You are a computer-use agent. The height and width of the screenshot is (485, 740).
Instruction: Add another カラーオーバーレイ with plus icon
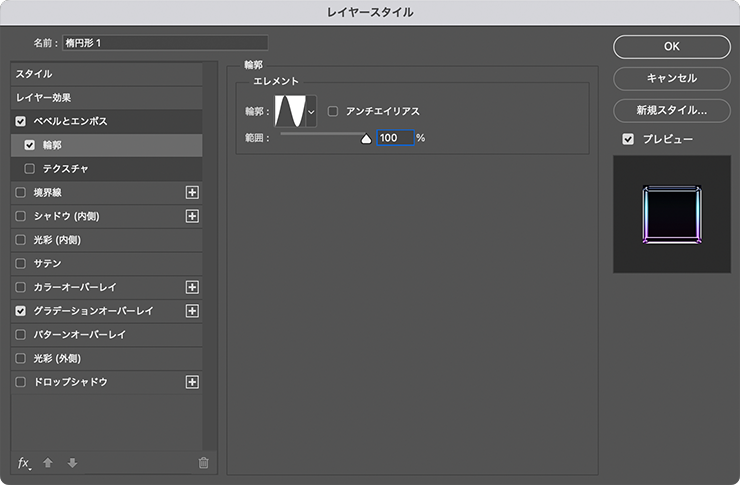[x=193, y=287]
